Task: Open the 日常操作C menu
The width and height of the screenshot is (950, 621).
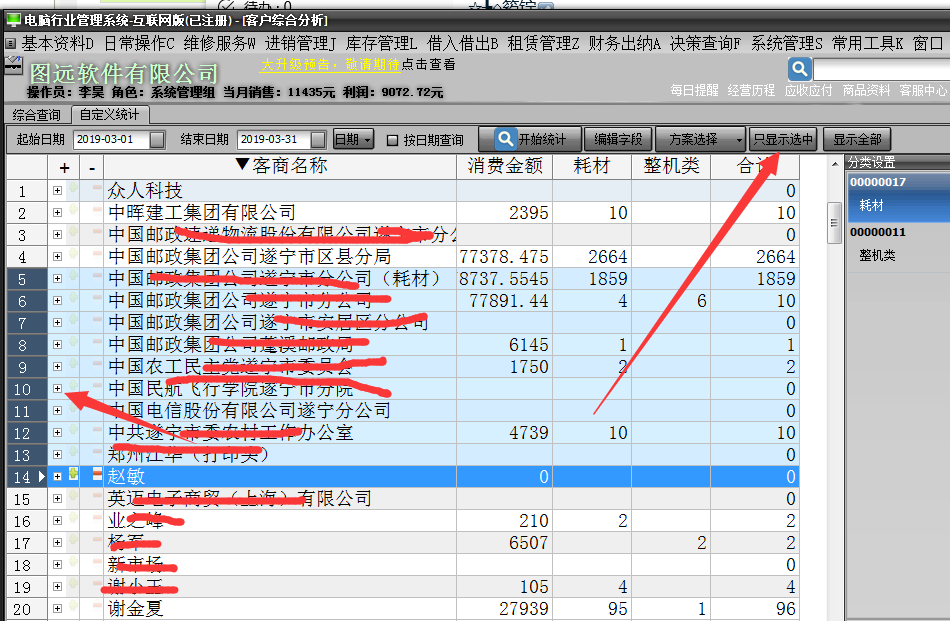Action: pos(139,44)
